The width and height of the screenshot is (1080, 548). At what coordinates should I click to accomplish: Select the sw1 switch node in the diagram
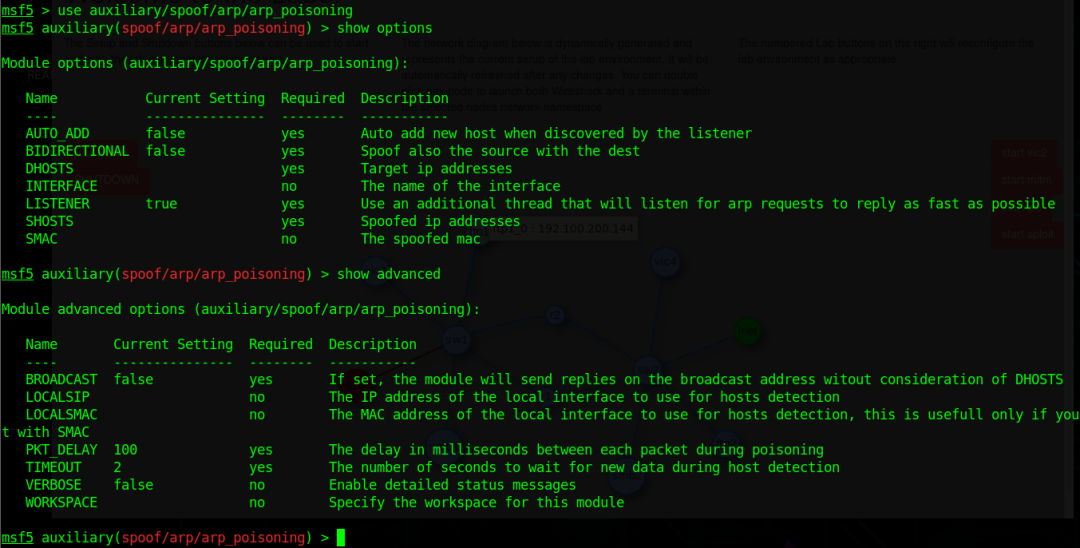(456, 339)
